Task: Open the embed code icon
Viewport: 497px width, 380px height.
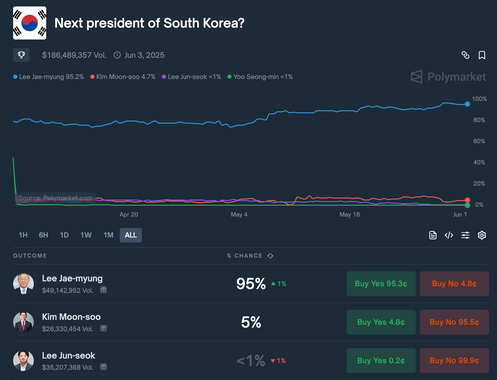Action: click(449, 235)
